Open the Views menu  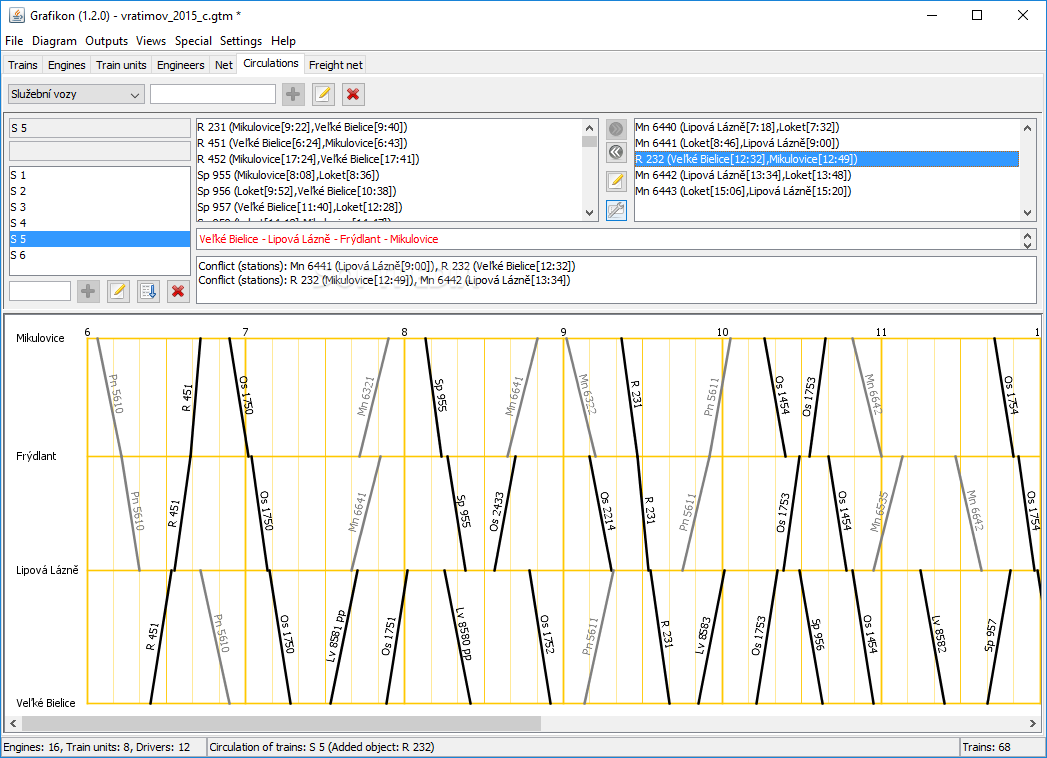151,41
